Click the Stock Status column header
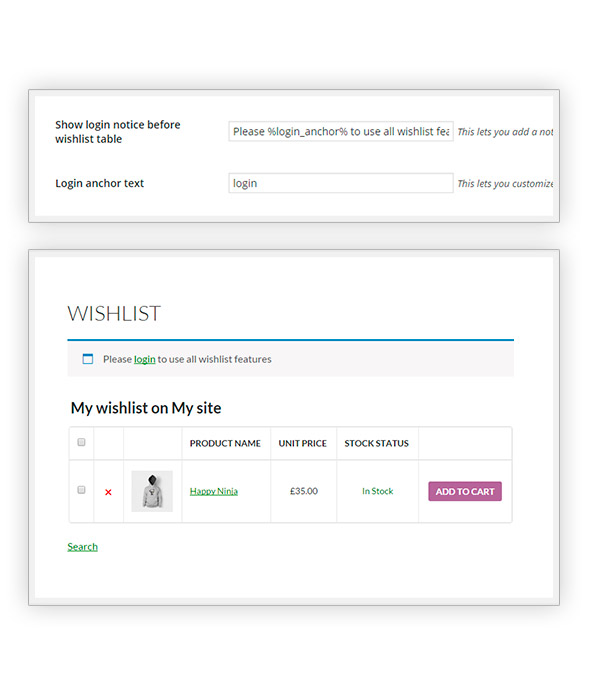Viewport: 600px width, 691px height. pyautogui.click(x=377, y=443)
